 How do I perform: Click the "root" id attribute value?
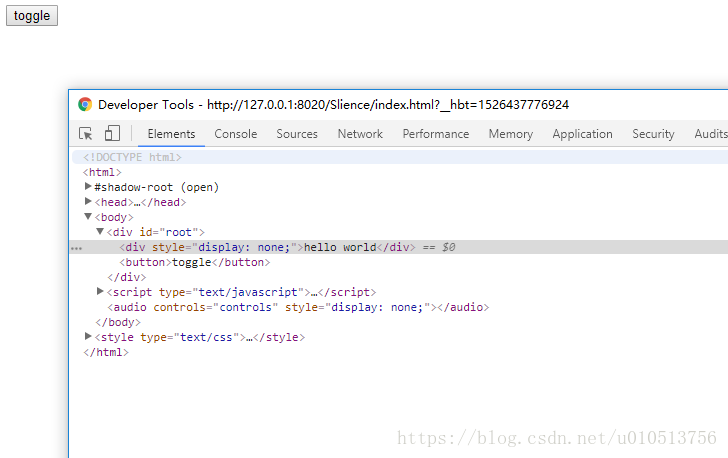[x=179, y=232]
